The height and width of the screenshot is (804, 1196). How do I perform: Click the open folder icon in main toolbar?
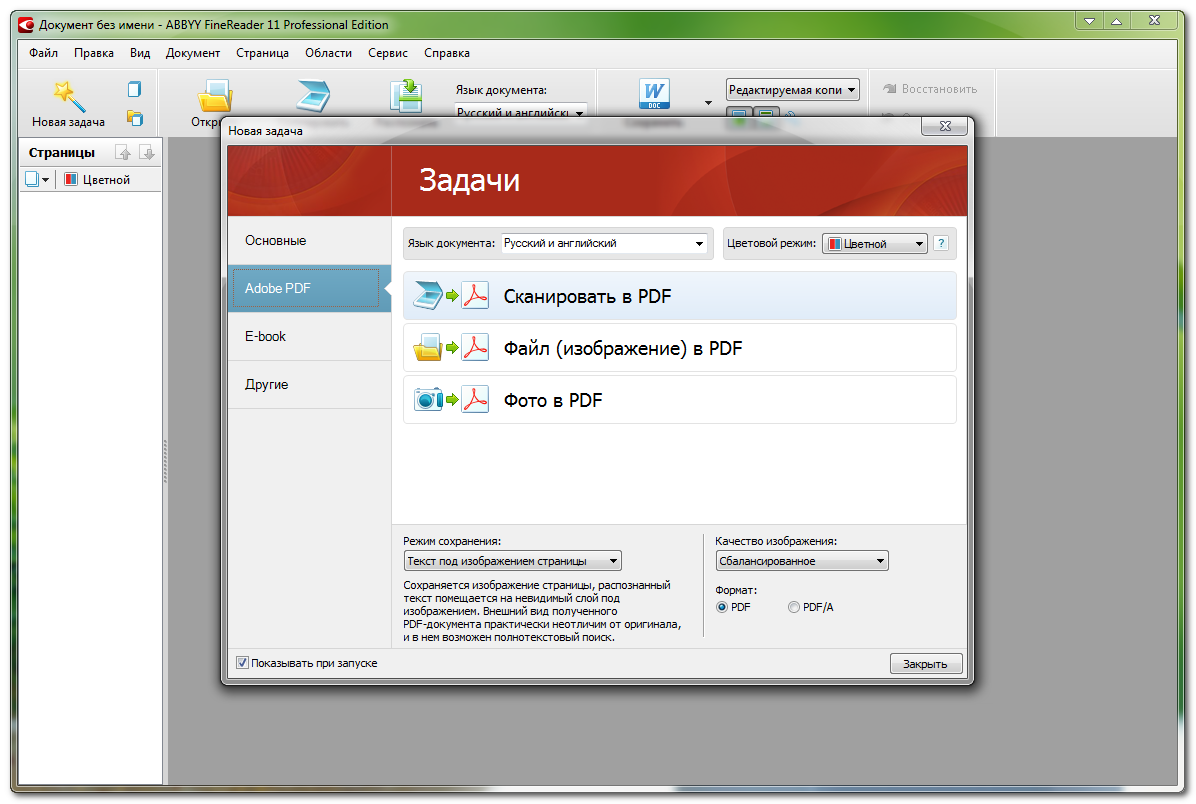[x=215, y=96]
